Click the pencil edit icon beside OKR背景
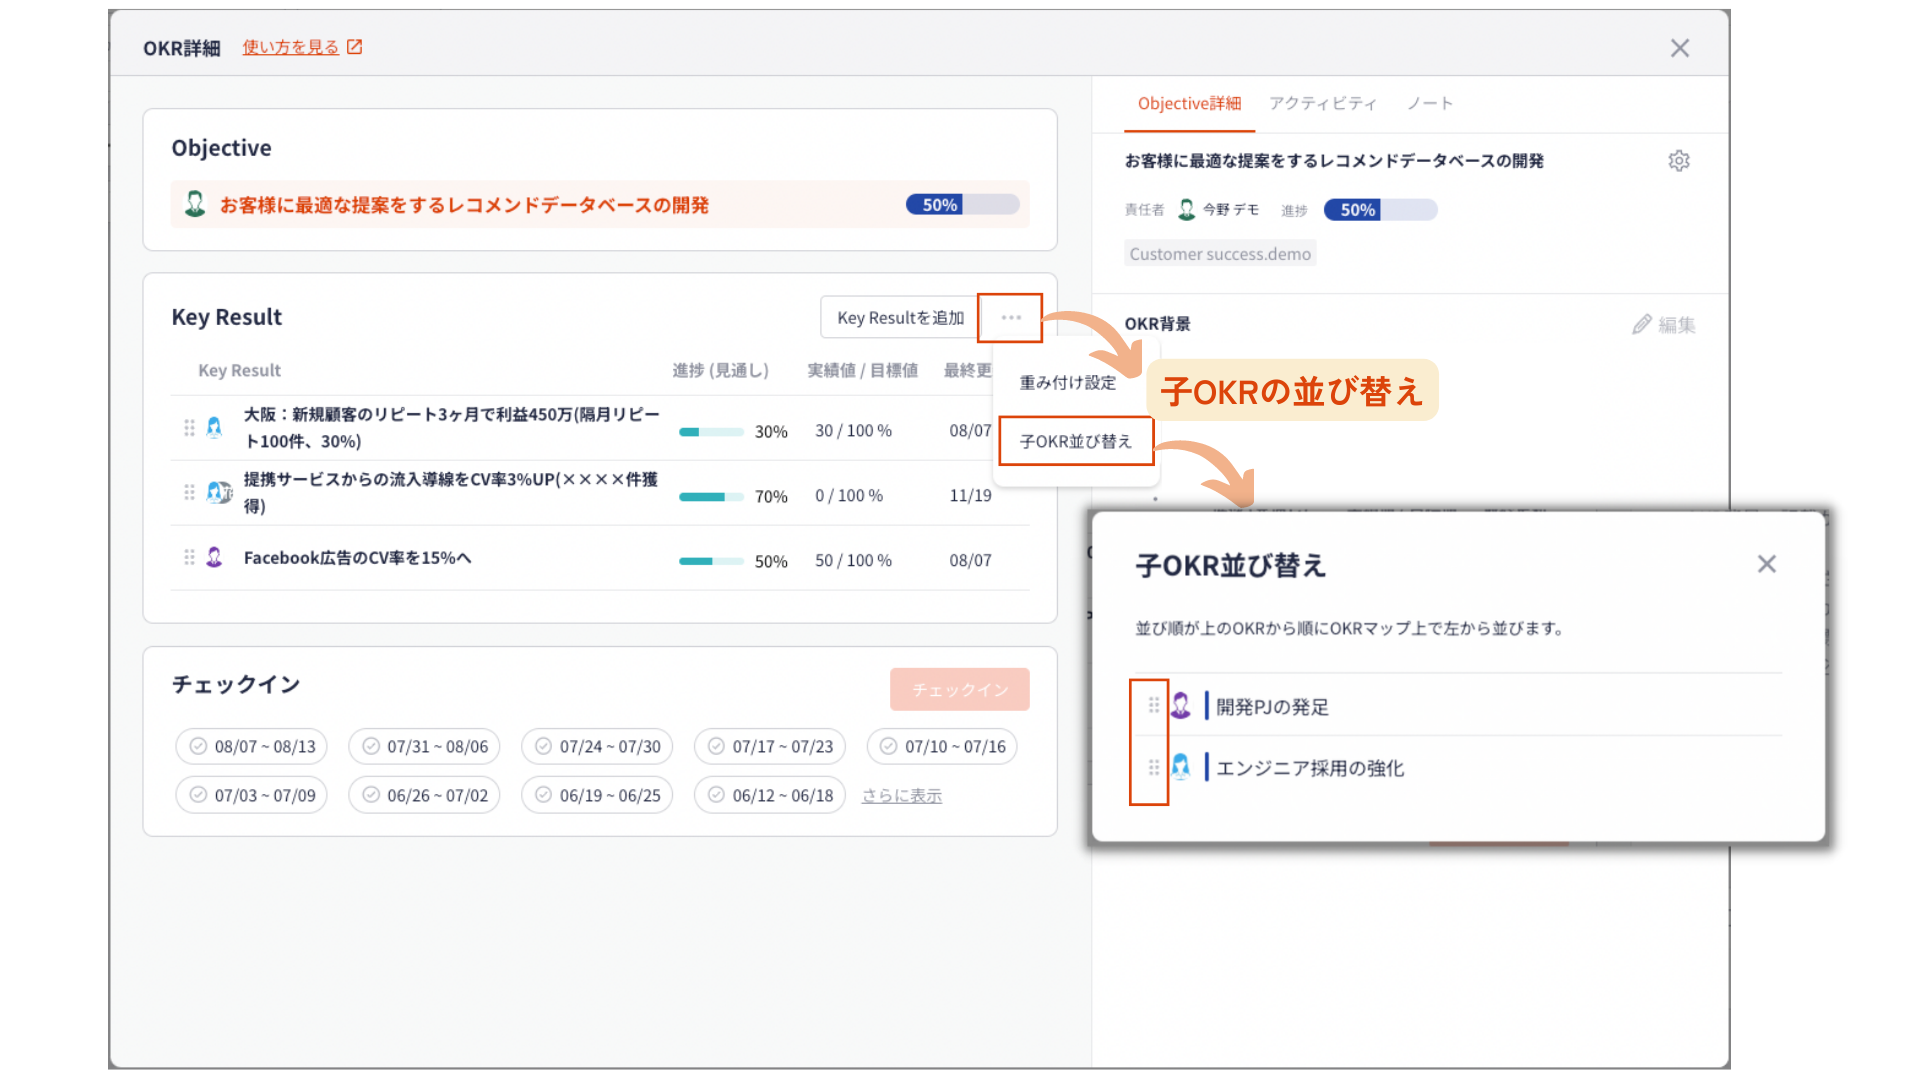 [x=1641, y=324]
